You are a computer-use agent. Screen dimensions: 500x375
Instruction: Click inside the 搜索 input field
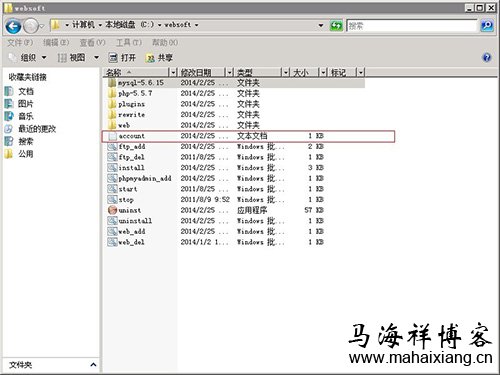(412, 26)
